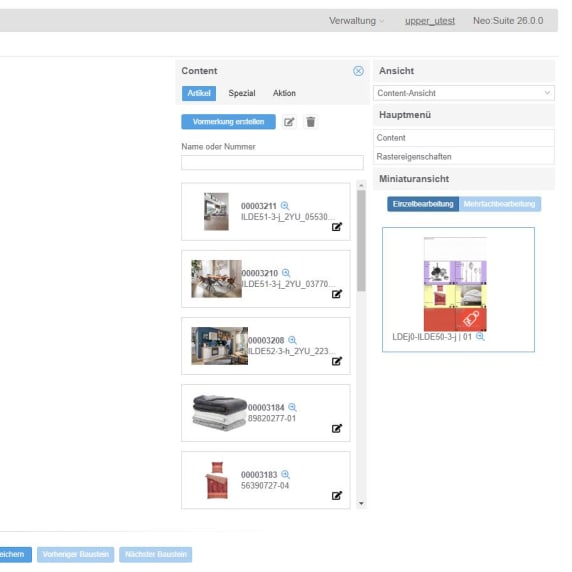Click Vormerkung erstellen button
Image resolution: width=572 pixels, height=572 pixels.
pos(228,121)
